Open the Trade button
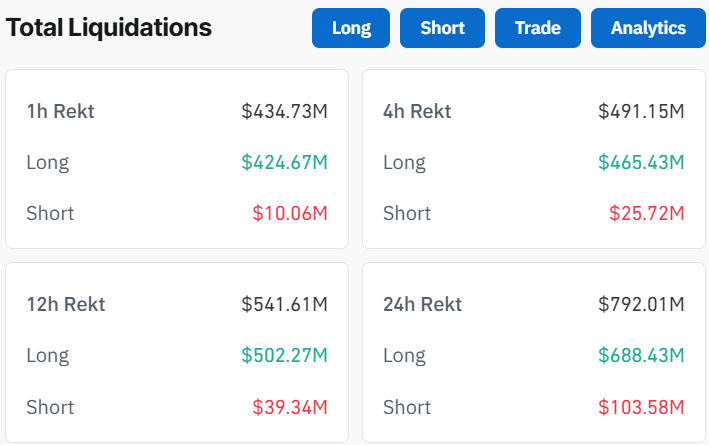This screenshot has width=709, height=445. click(x=538, y=28)
